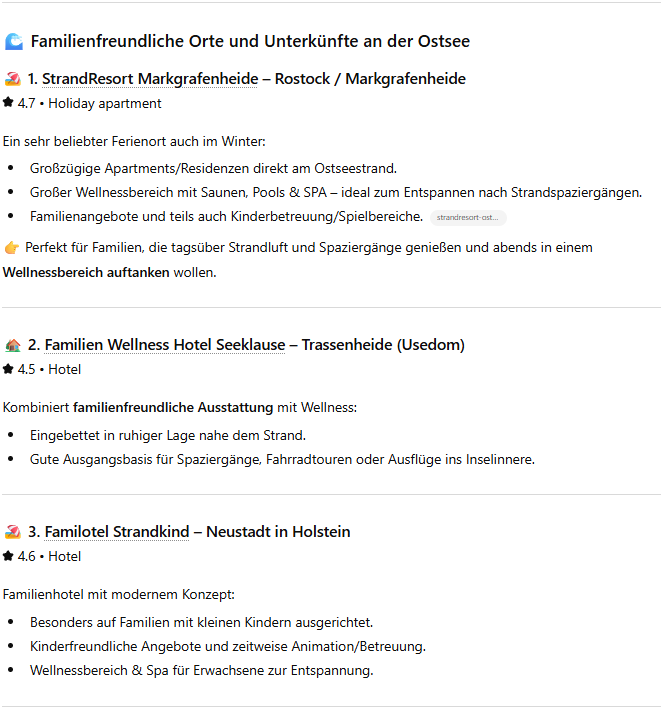661x711 pixels.
Task: Click the 'Neustadt in Holstein' location text
Action: click(278, 532)
